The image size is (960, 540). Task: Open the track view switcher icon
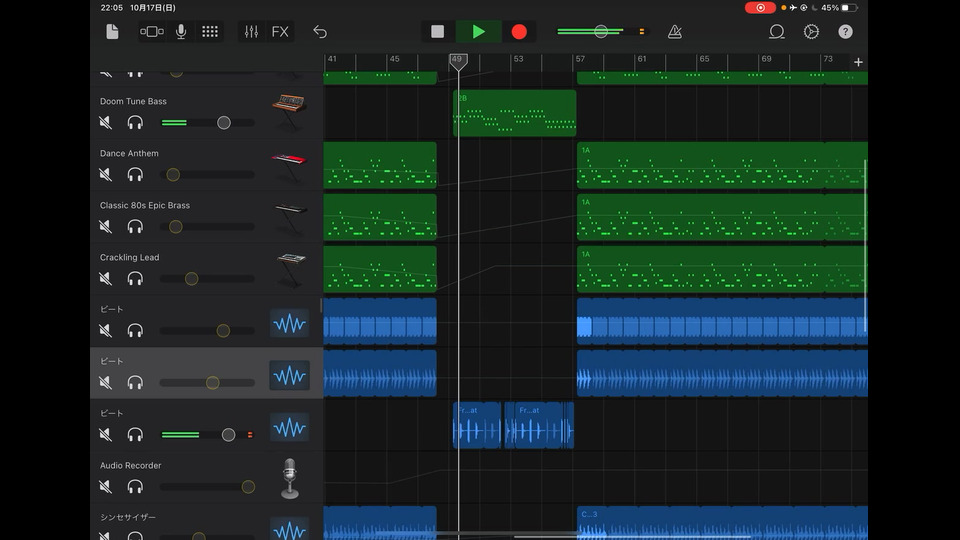pyautogui.click(x=152, y=32)
